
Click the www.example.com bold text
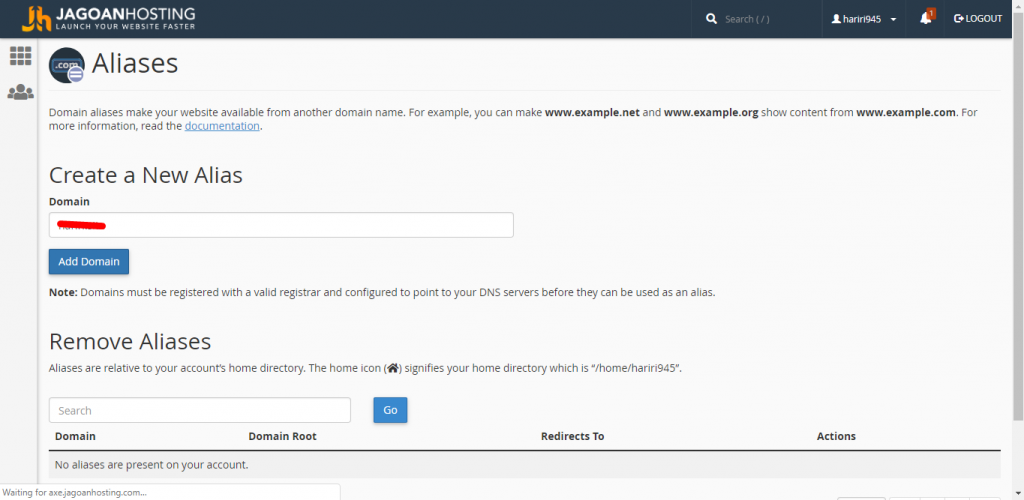[906, 112]
